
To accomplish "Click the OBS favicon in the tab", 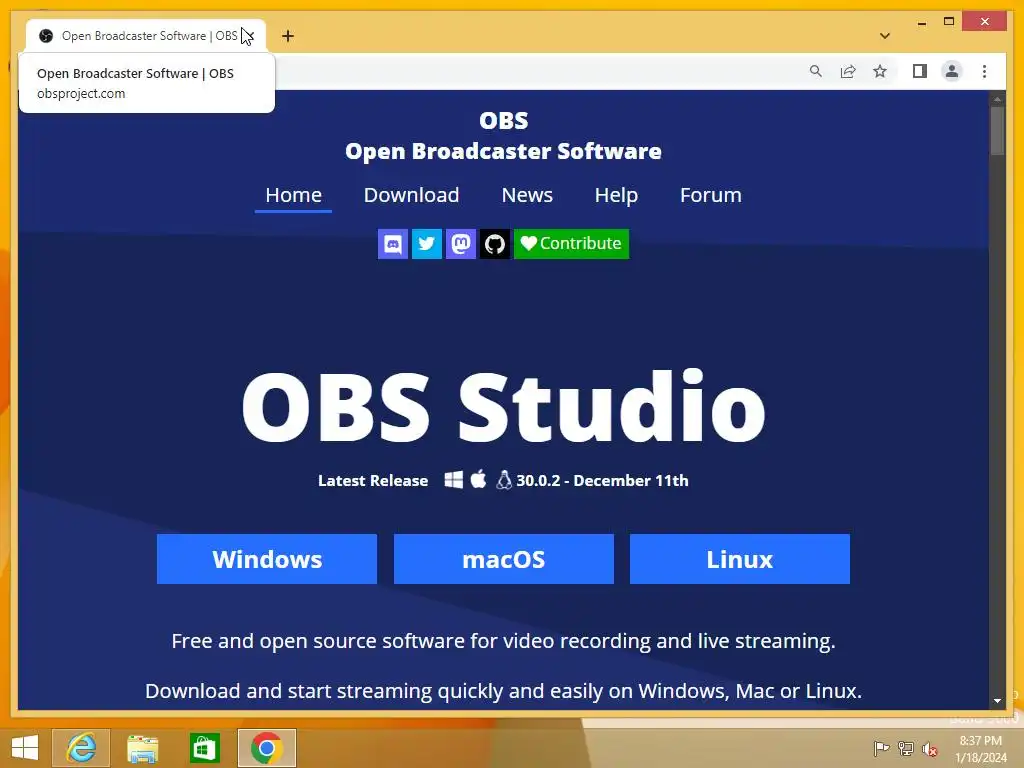I will (46, 36).
